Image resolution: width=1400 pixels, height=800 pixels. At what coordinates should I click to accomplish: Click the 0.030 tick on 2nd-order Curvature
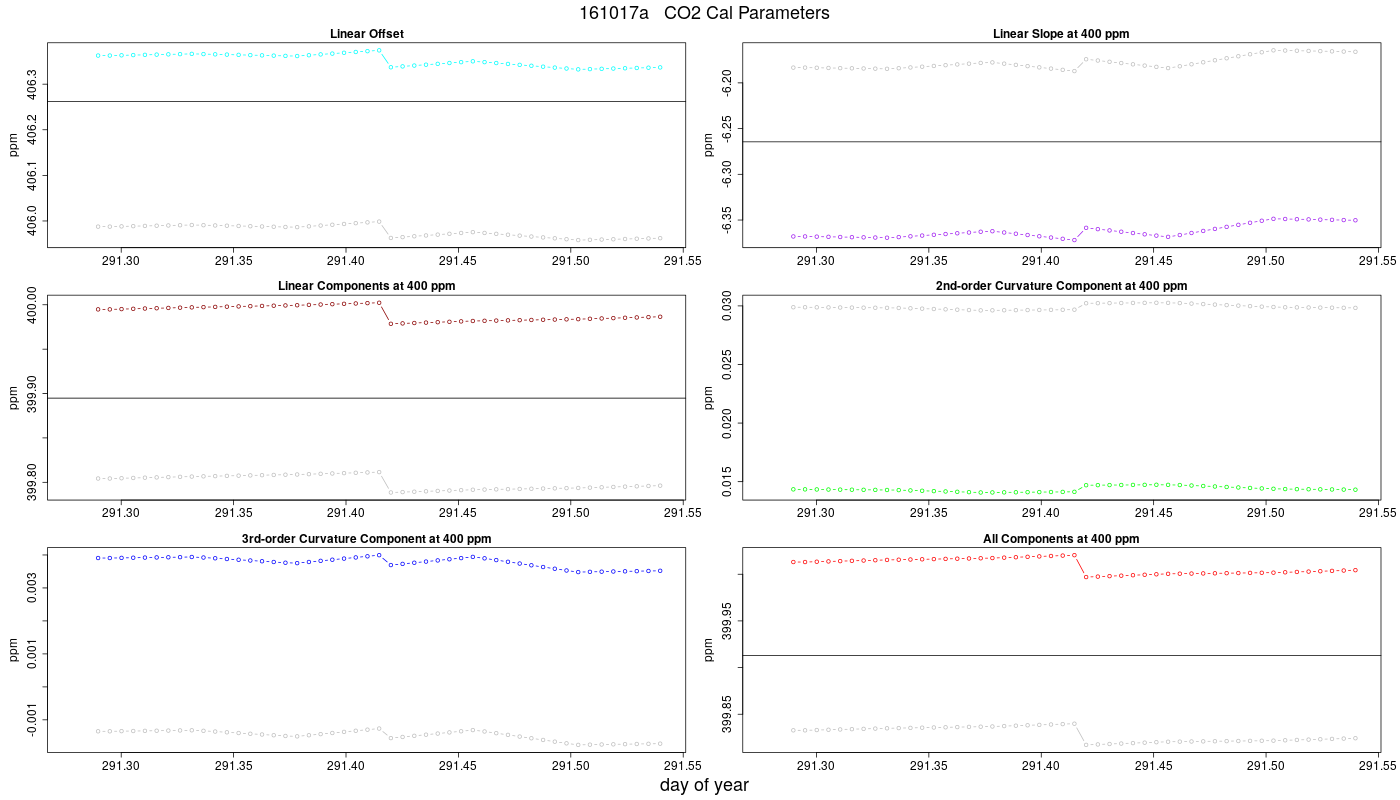(728, 306)
